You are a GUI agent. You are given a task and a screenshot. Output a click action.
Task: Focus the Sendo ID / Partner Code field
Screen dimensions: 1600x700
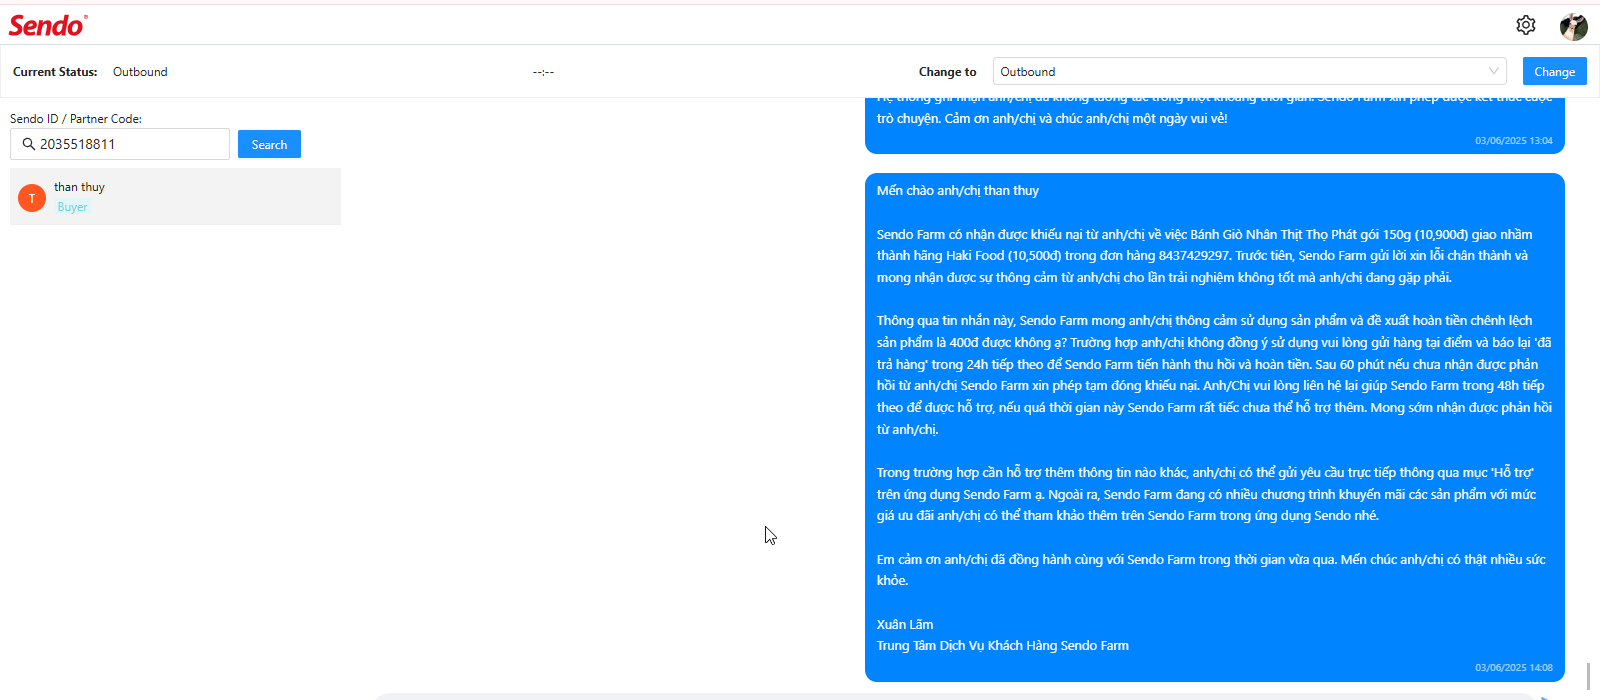click(x=120, y=144)
